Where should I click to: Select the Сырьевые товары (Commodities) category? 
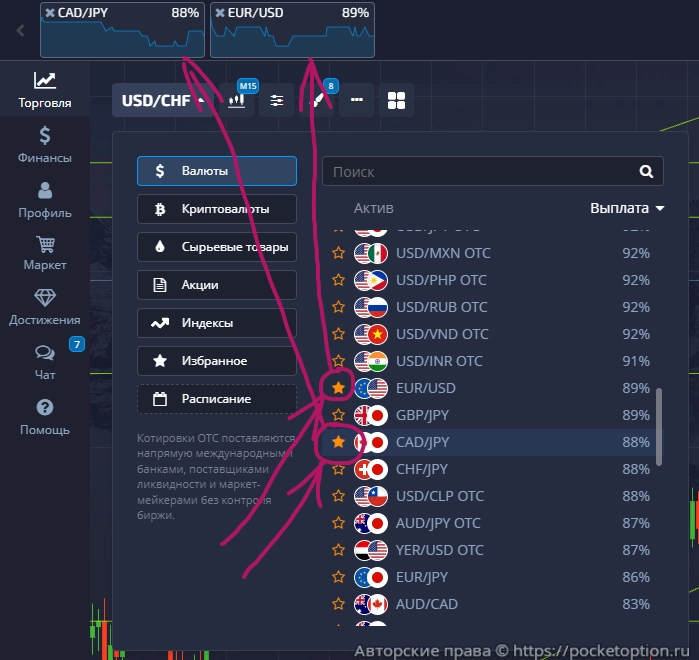click(217, 247)
